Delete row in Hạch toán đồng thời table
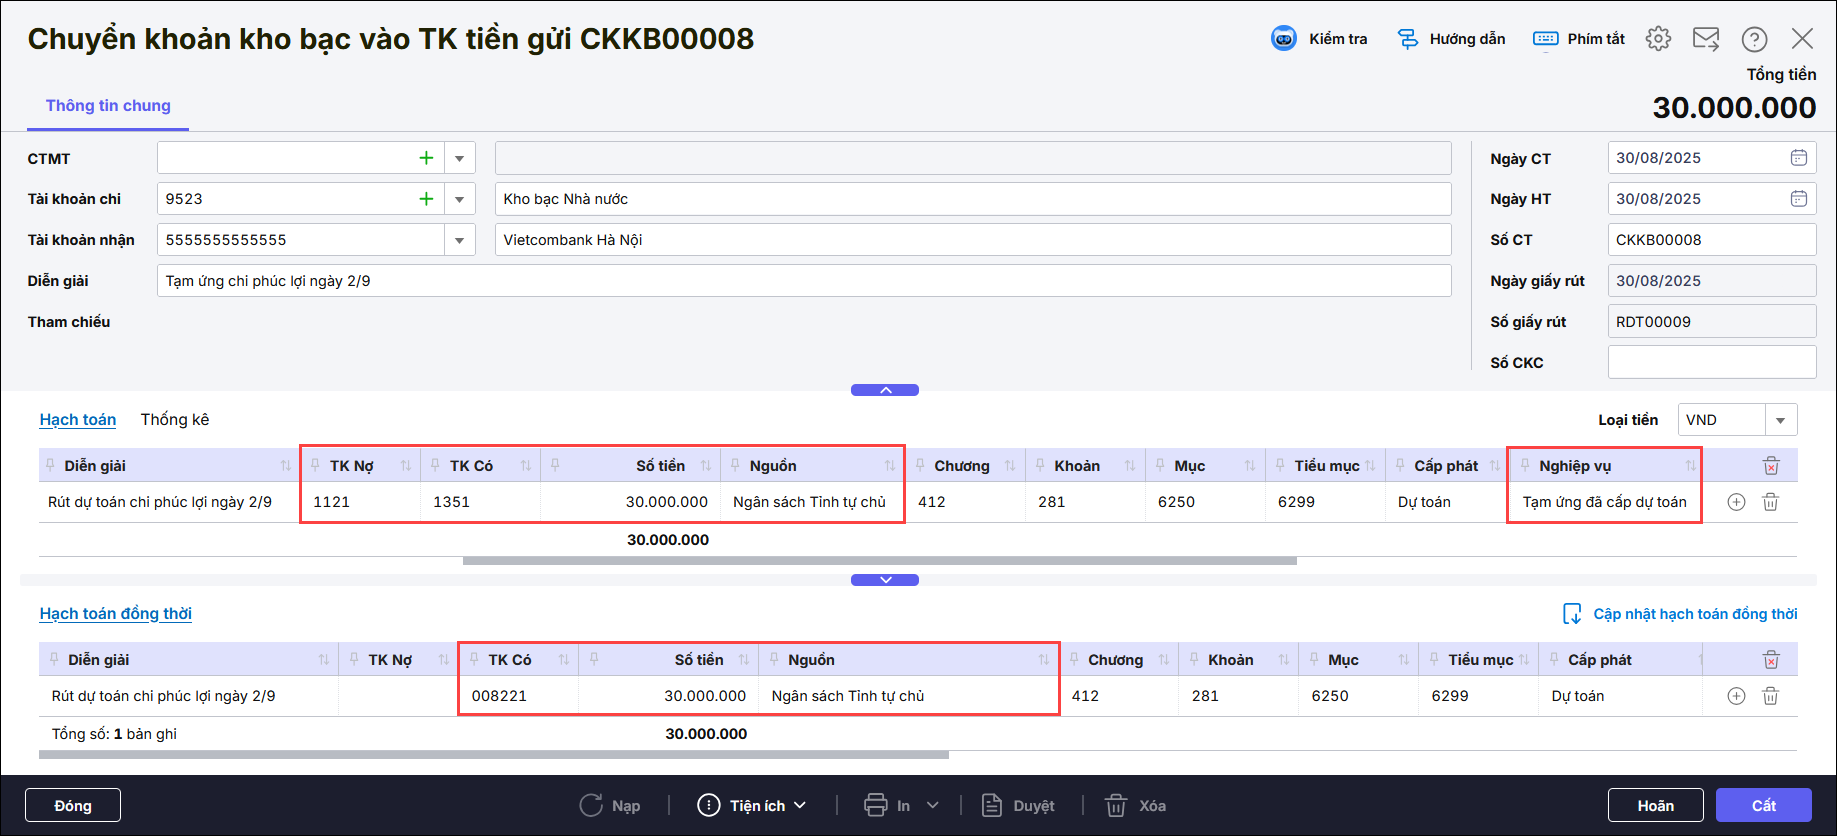This screenshot has height=836, width=1837. click(x=1770, y=696)
